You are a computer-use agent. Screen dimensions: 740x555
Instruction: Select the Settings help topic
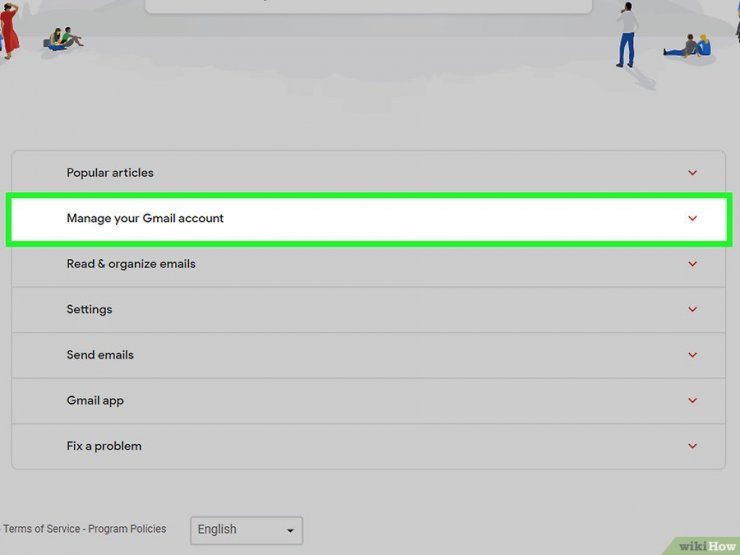pos(89,310)
